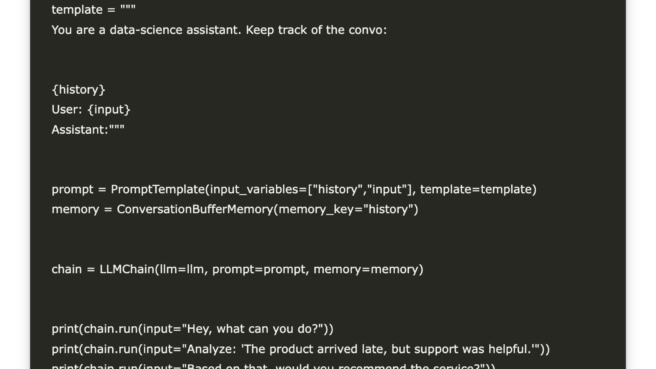
Task: Click the chain variable assignment name
Action: point(67,269)
